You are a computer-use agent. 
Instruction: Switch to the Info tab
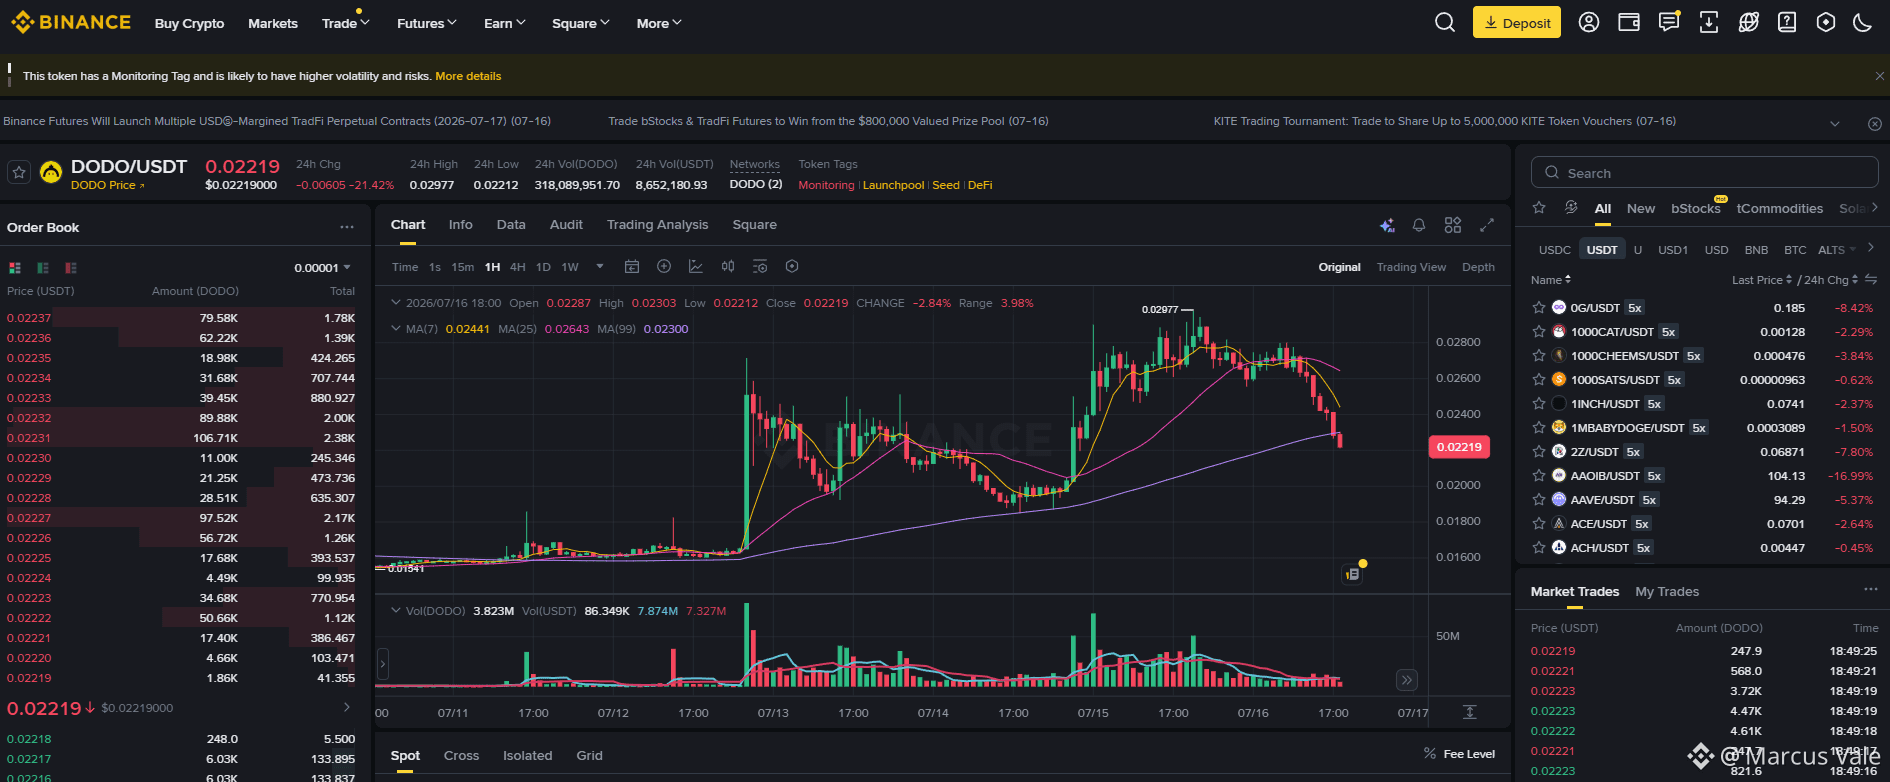click(461, 225)
